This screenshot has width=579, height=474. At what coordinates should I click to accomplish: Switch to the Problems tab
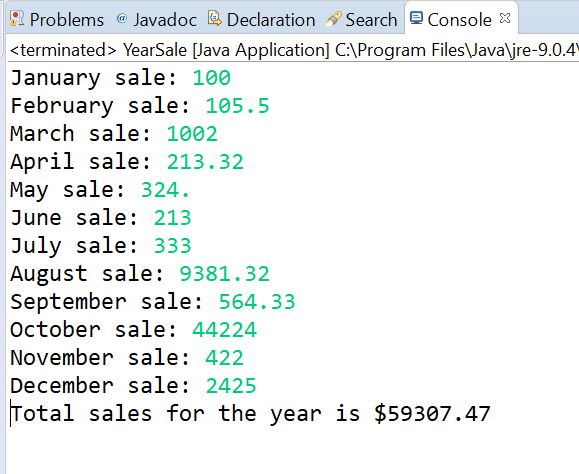[x=57, y=20]
